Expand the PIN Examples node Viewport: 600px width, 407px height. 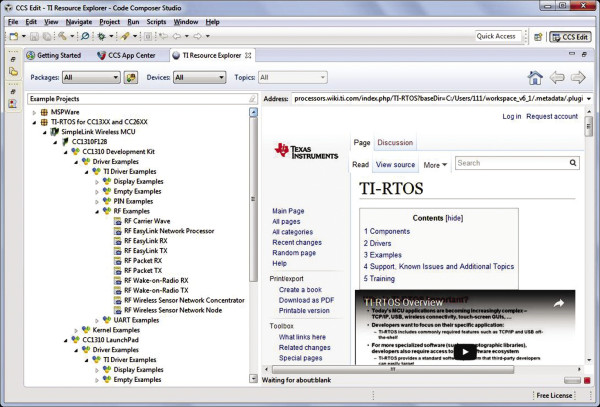click(97, 202)
